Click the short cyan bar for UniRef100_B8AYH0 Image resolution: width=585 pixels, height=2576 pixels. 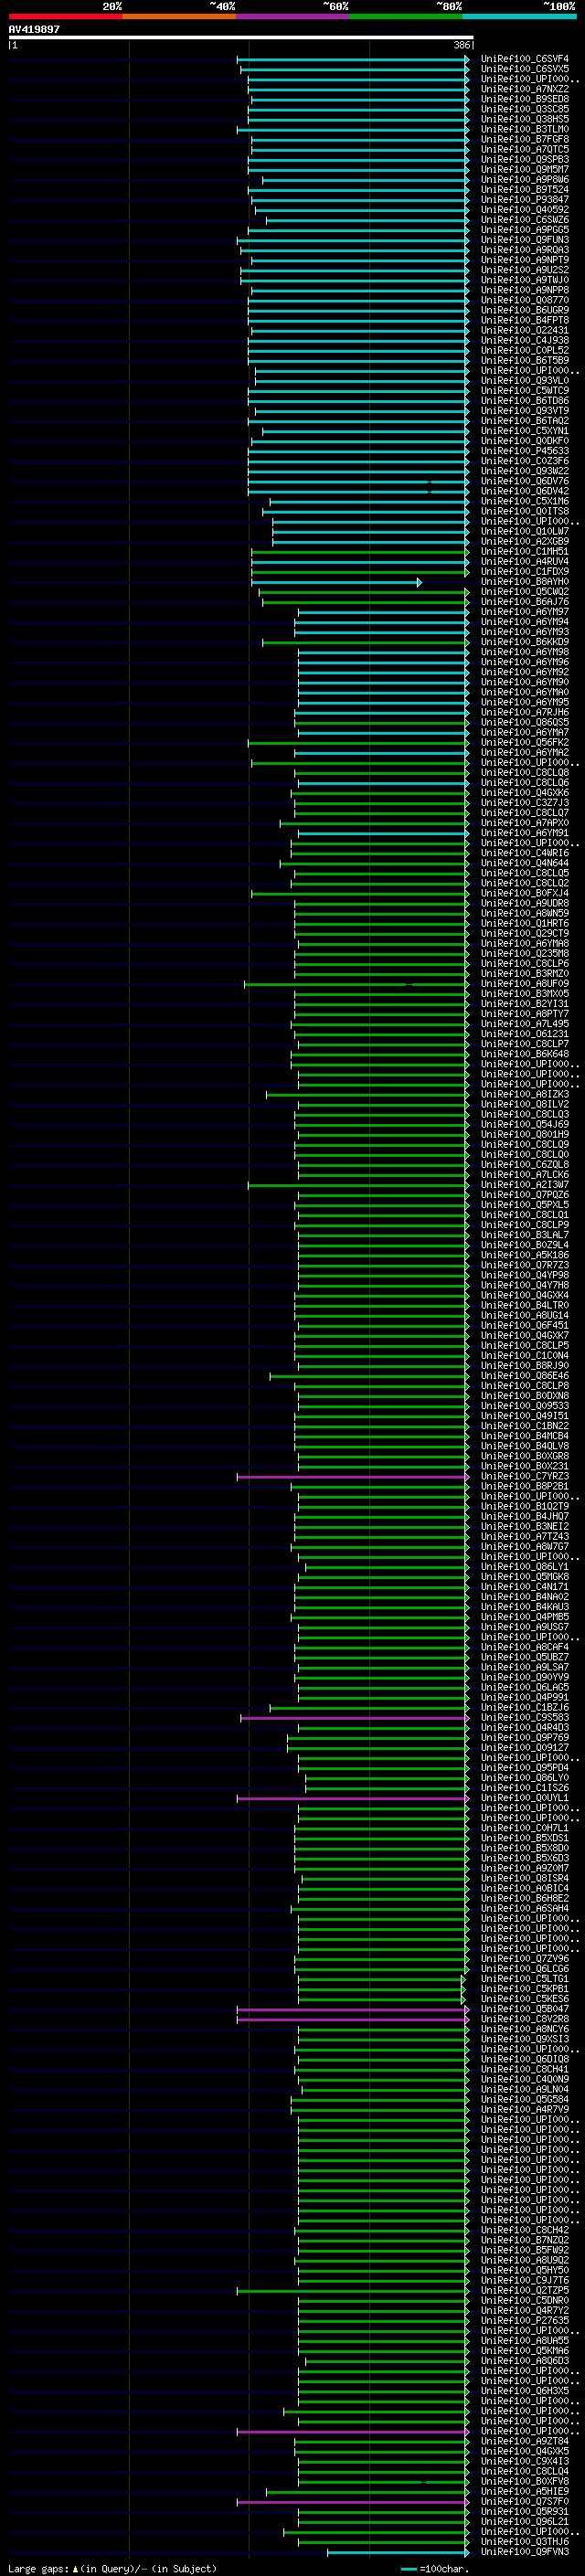pyautogui.click(x=336, y=582)
